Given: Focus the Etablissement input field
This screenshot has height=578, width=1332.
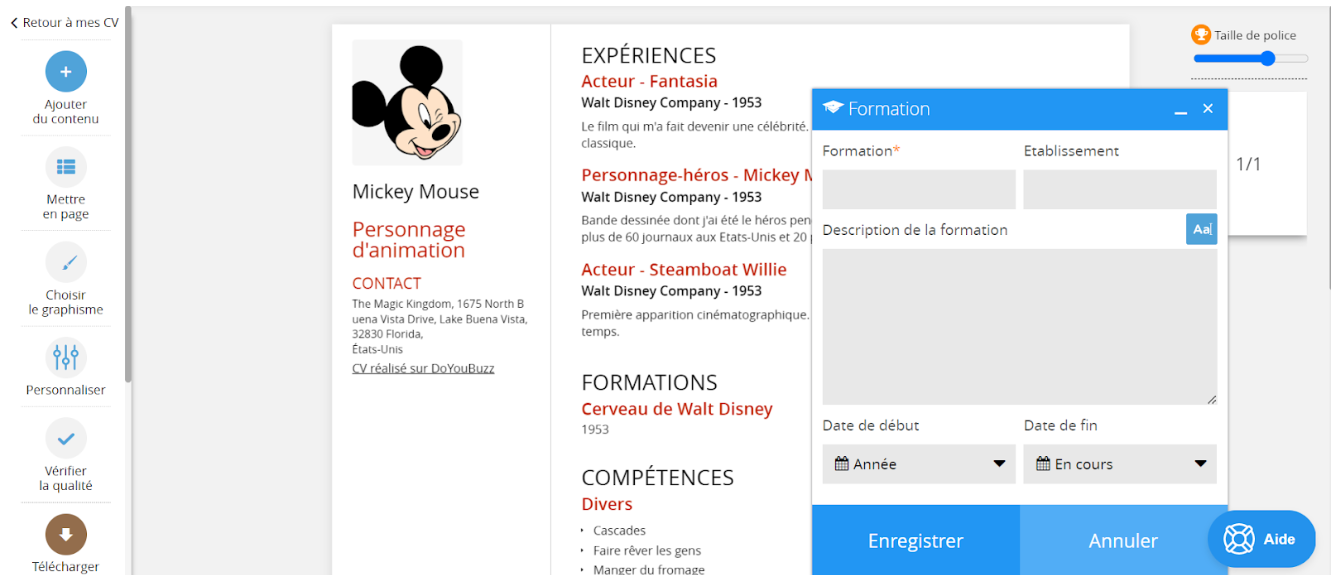Looking at the screenshot, I should 1120,189.
